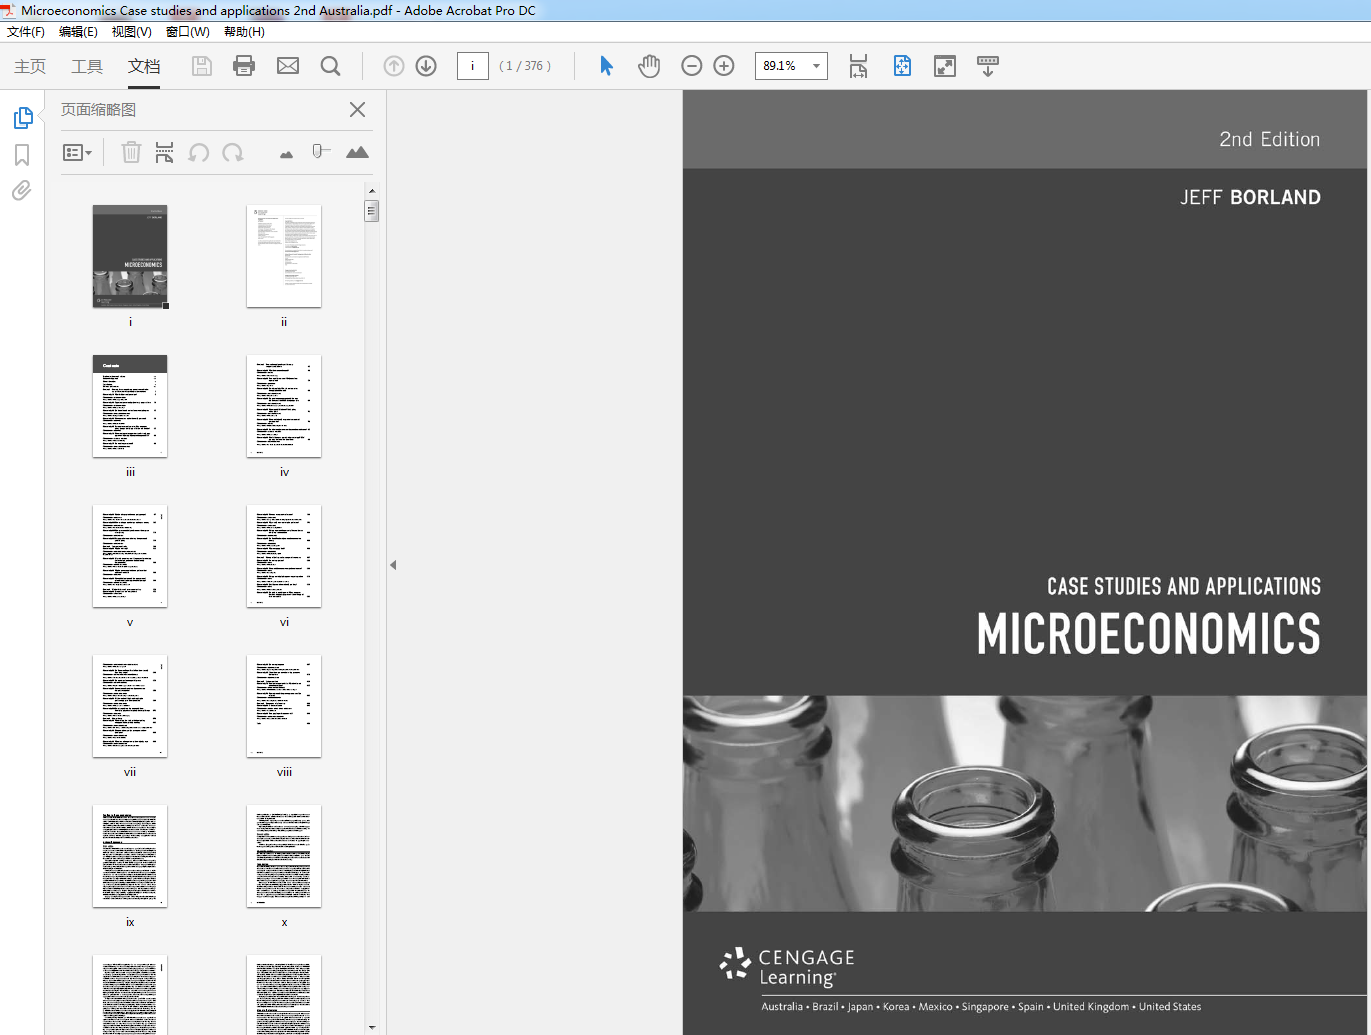This screenshot has height=1035, width=1371.
Task: Select the arrow Selection tool
Action: point(606,66)
